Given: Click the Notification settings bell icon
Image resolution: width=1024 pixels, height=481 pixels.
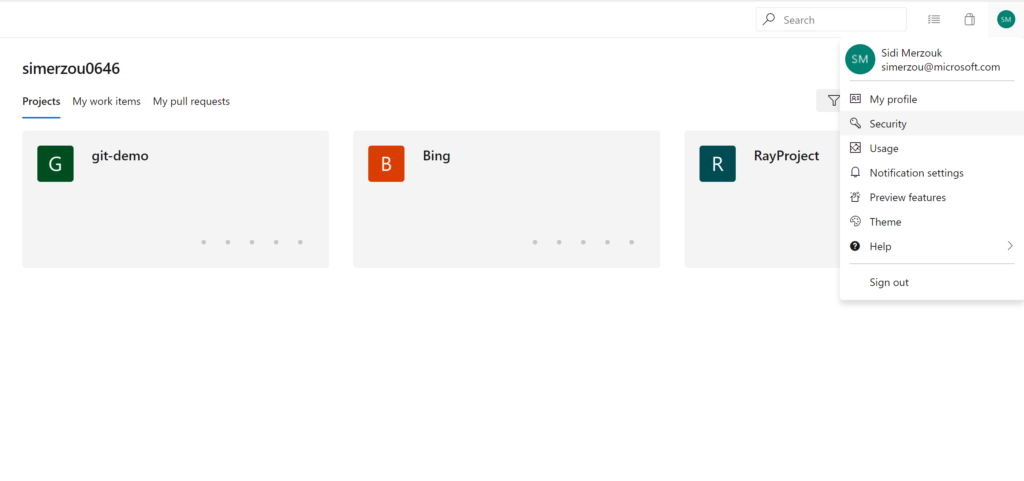Looking at the screenshot, I should click(855, 173).
